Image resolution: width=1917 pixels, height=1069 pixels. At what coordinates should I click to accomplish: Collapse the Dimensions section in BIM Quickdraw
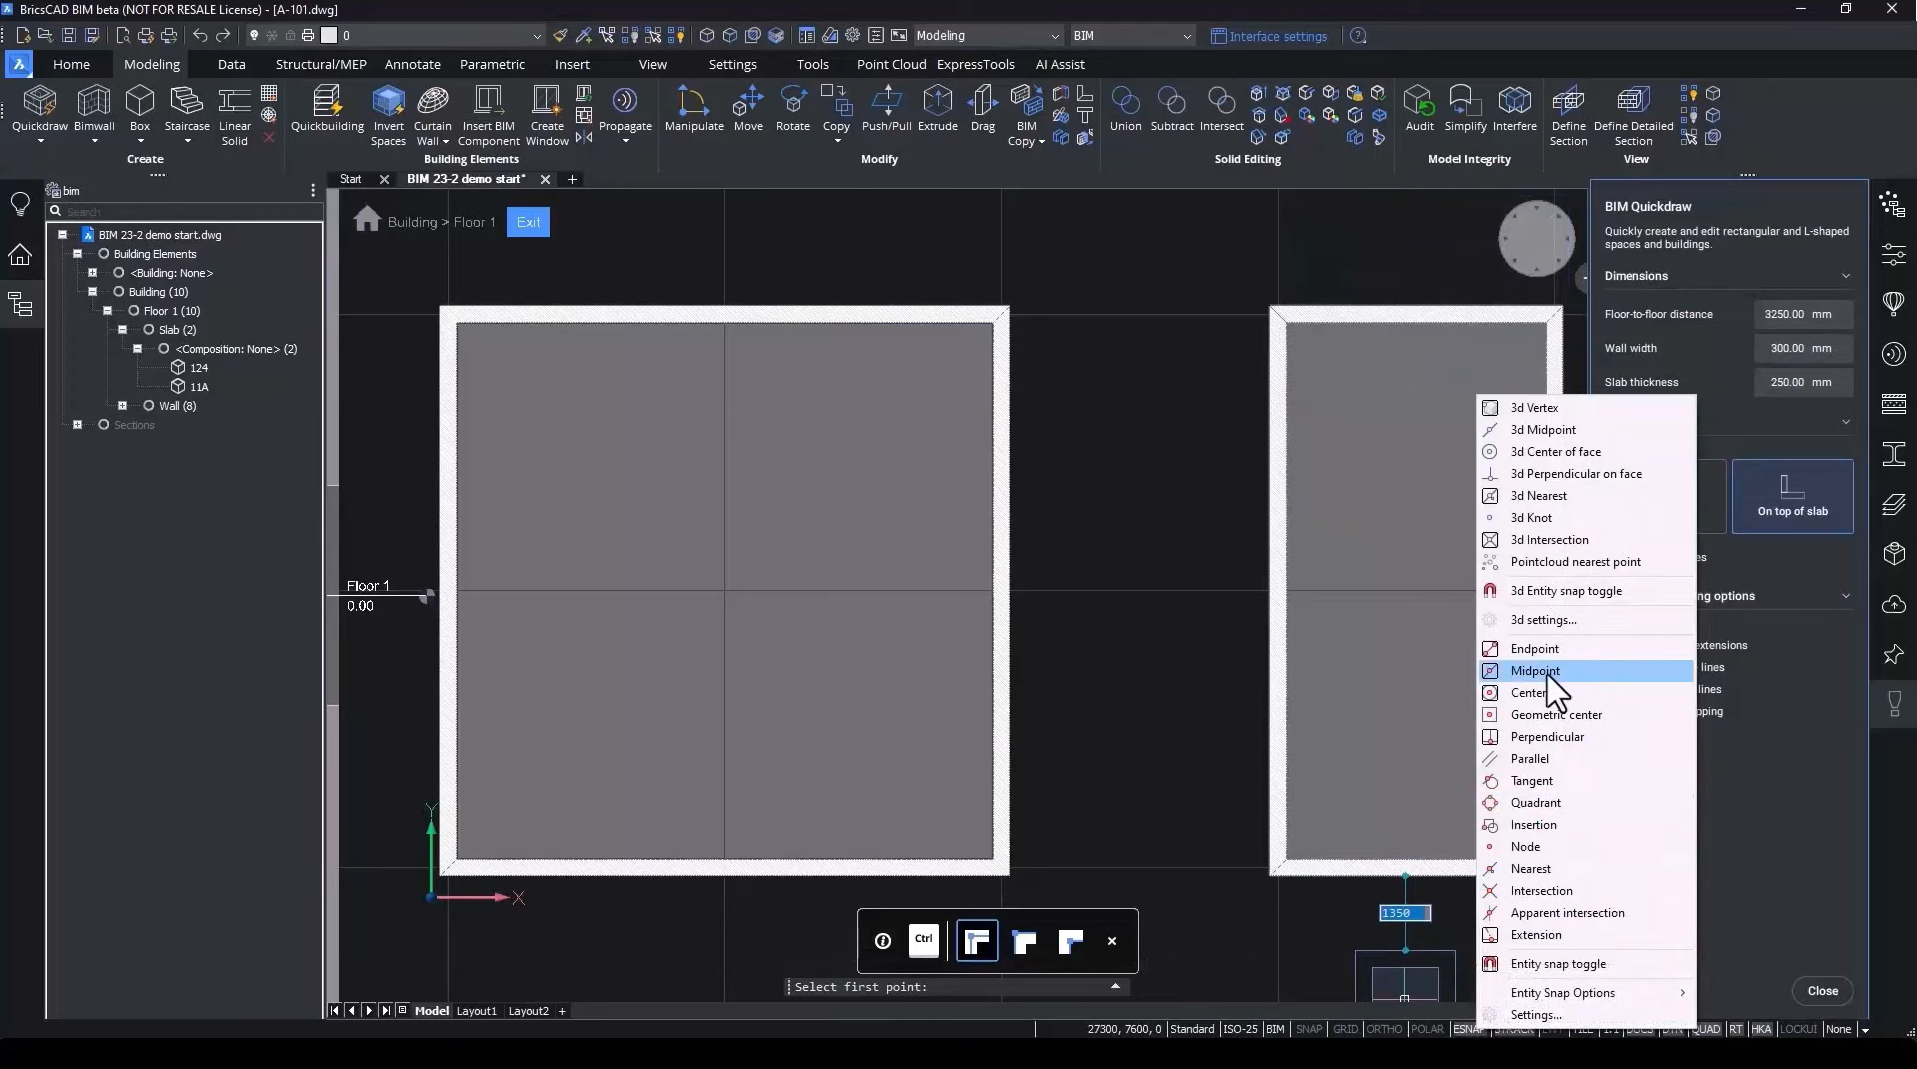click(x=1845, y=276)
